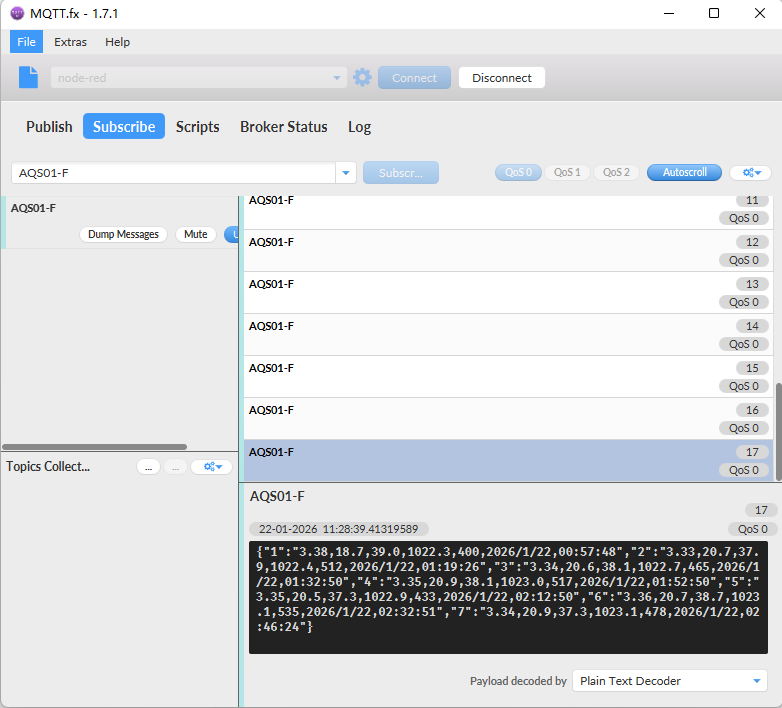Select highlighted message number 17
Image resolution: width=782 pixels, height=708 pixels.
coord(508,460)
